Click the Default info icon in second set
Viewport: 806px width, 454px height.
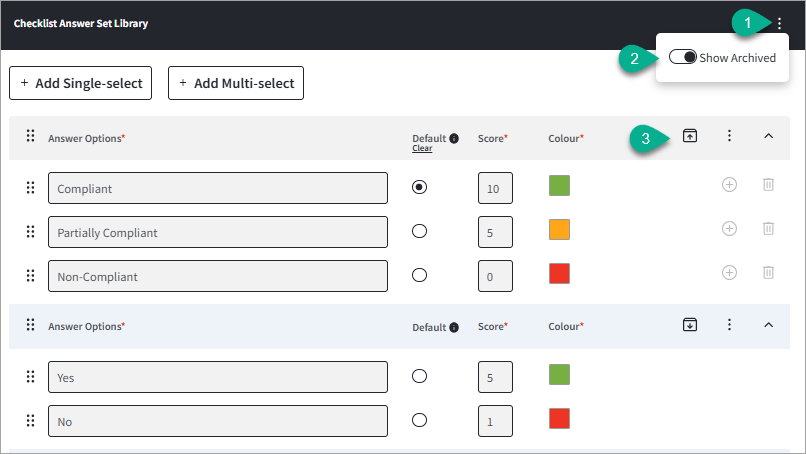click(x=454, y=327)
